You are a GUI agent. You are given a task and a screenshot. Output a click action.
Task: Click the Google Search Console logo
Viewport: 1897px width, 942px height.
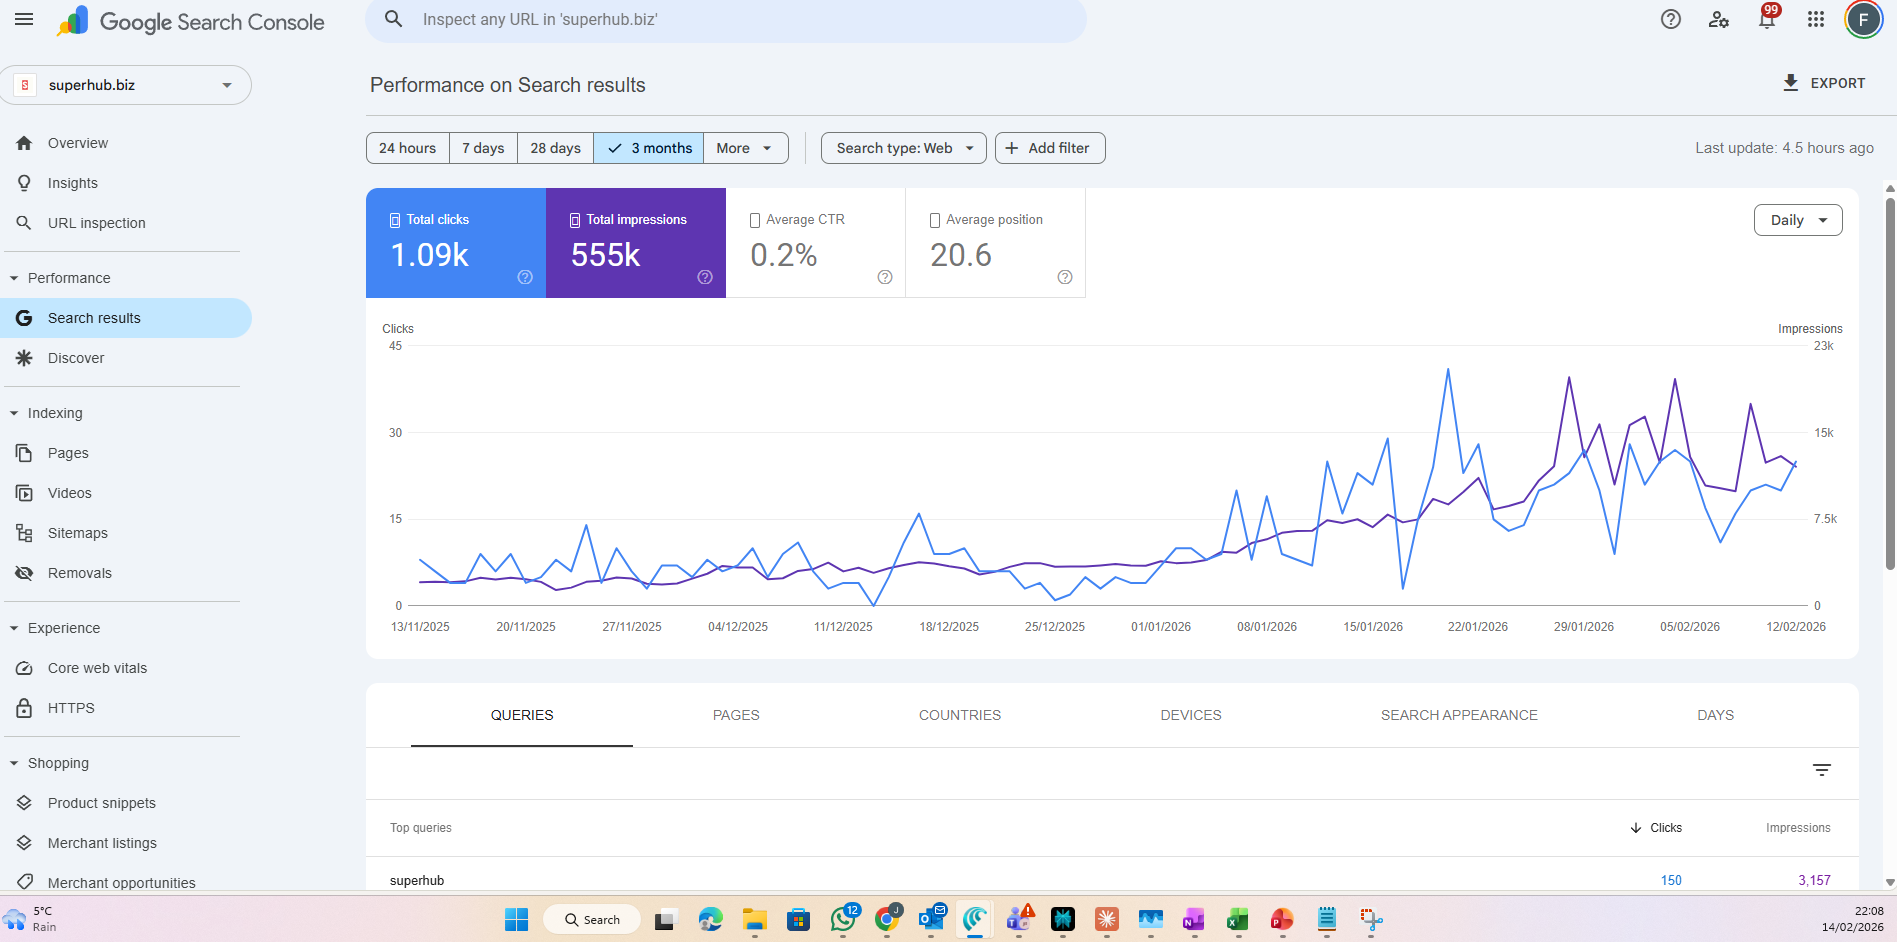click(x=191, y=21)
